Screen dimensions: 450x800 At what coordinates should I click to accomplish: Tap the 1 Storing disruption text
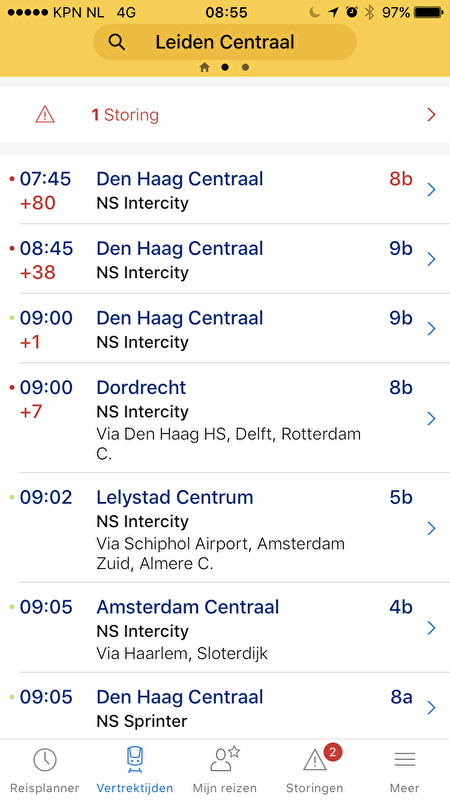tap(125, 115)
